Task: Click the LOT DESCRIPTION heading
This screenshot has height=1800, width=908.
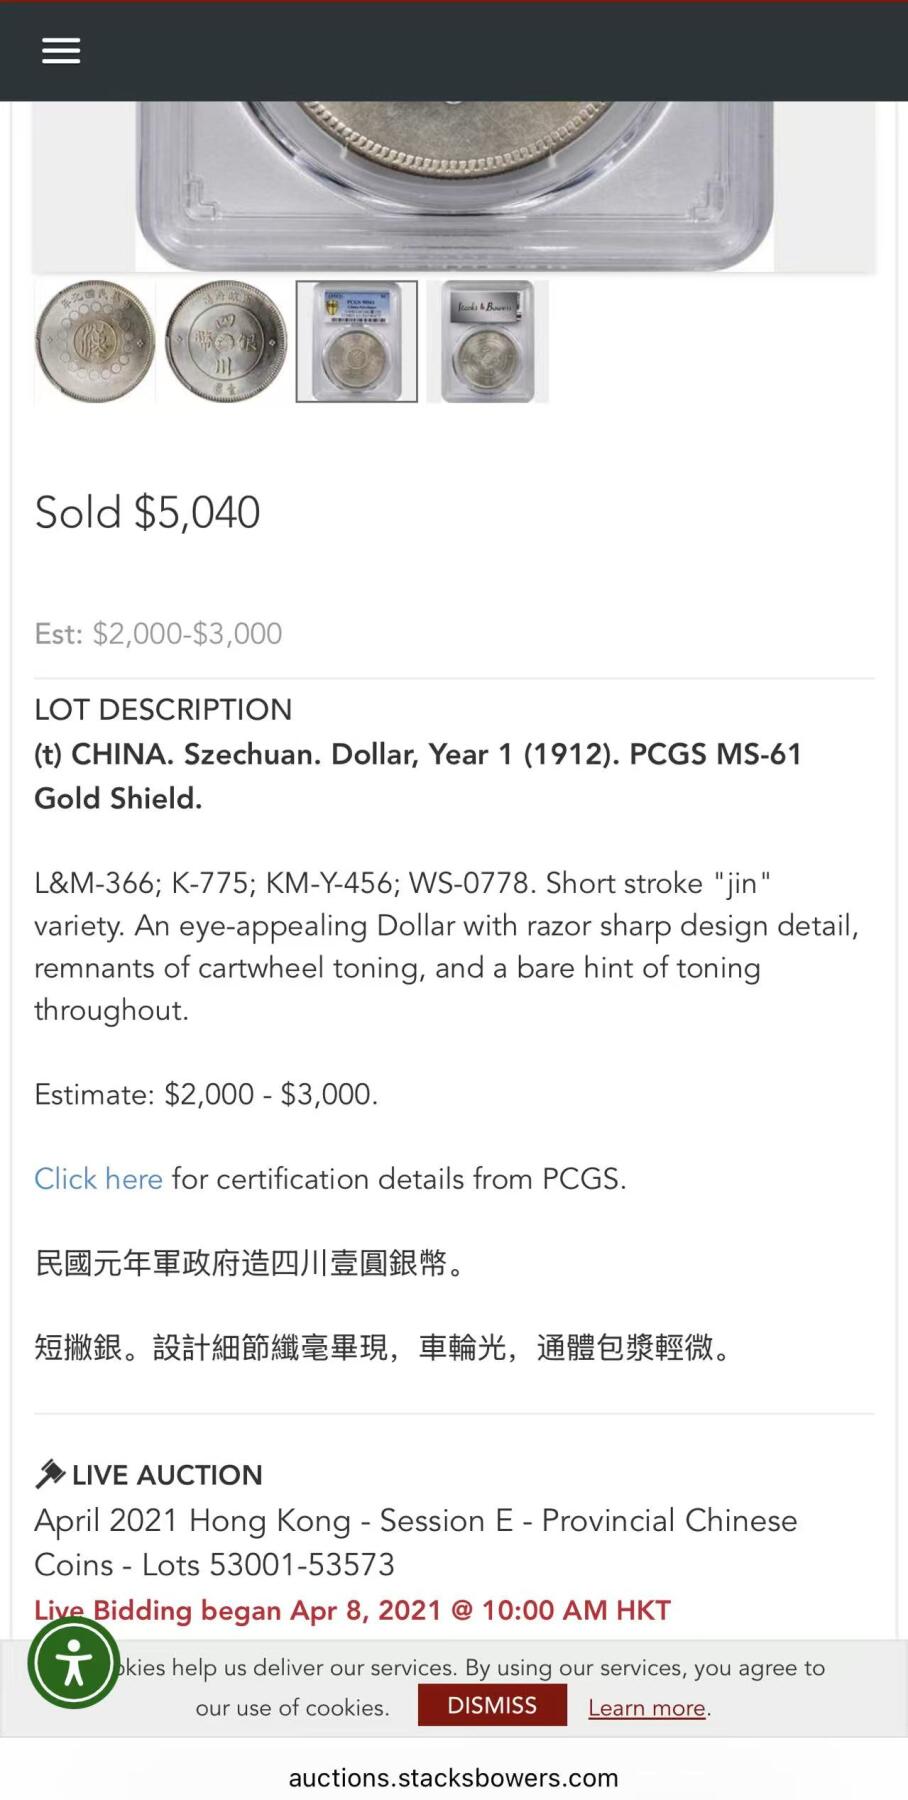Action: pos(163,710)
